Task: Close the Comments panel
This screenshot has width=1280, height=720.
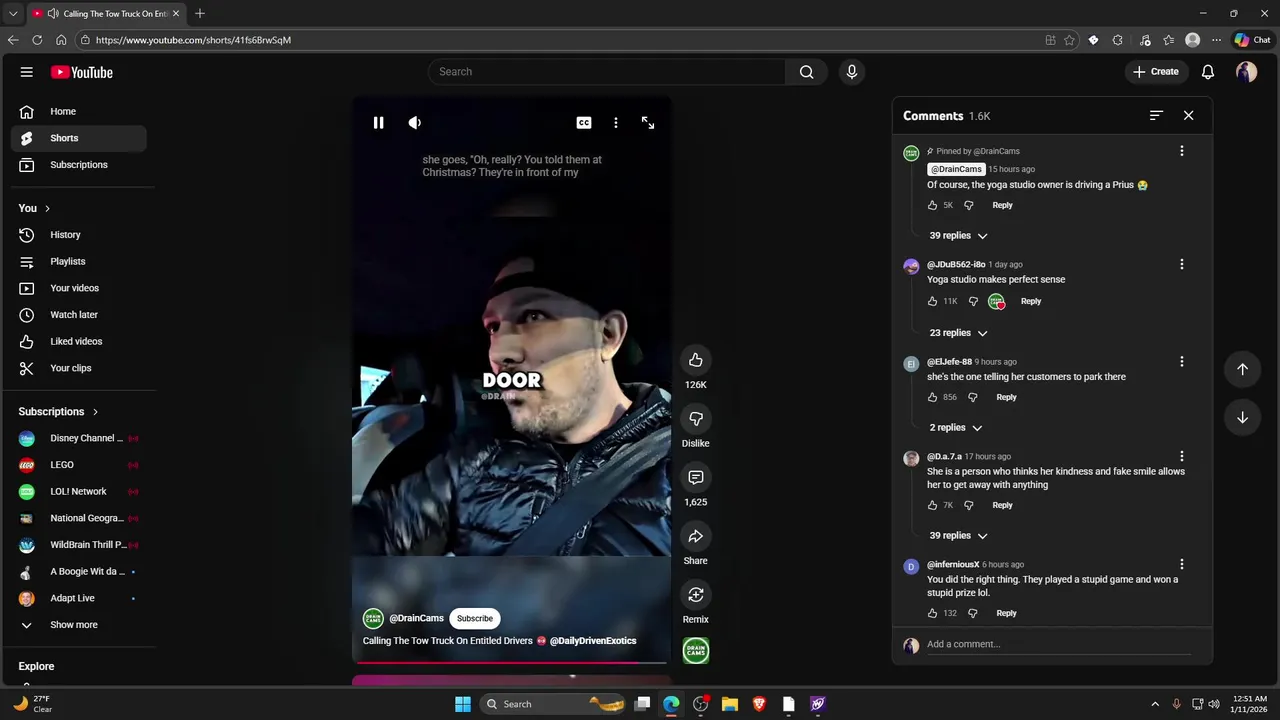Action: (1188, 116)
